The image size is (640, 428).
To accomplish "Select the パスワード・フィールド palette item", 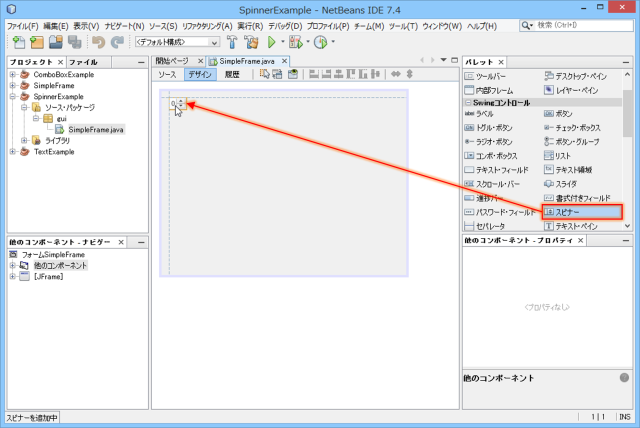I will coord(500,212).
